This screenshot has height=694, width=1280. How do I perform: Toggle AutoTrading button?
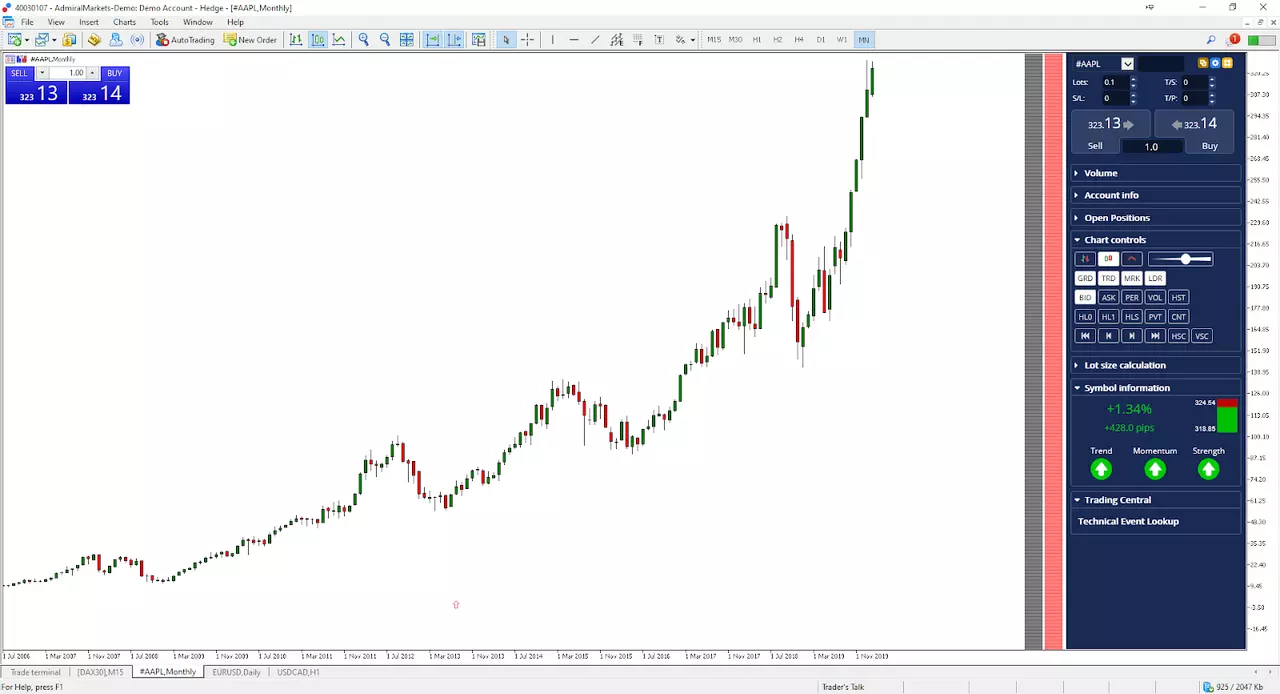[185, 40]
